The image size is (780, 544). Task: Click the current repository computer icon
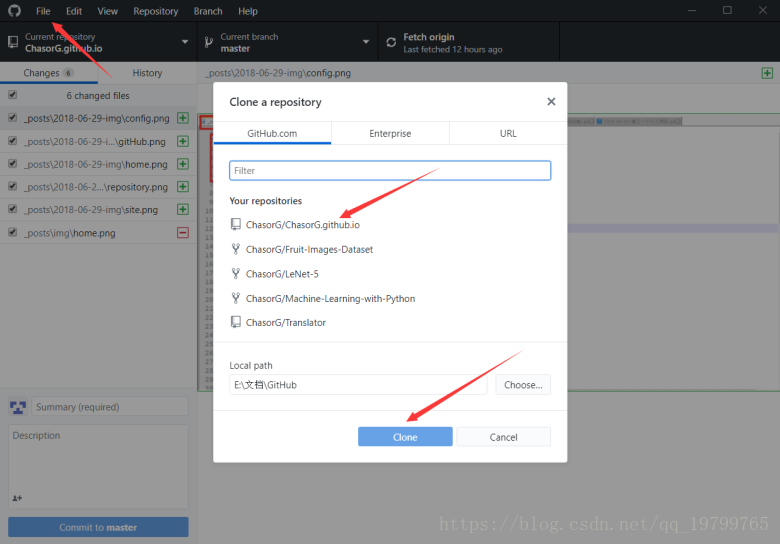coord(13,42)
